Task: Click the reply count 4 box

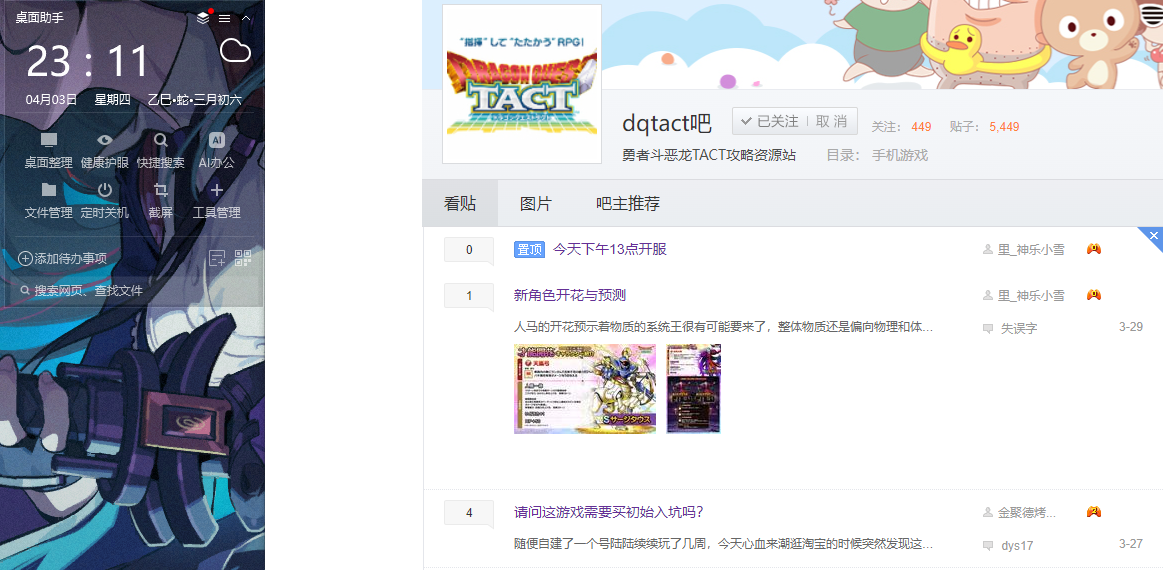Action: coord(469,513)
